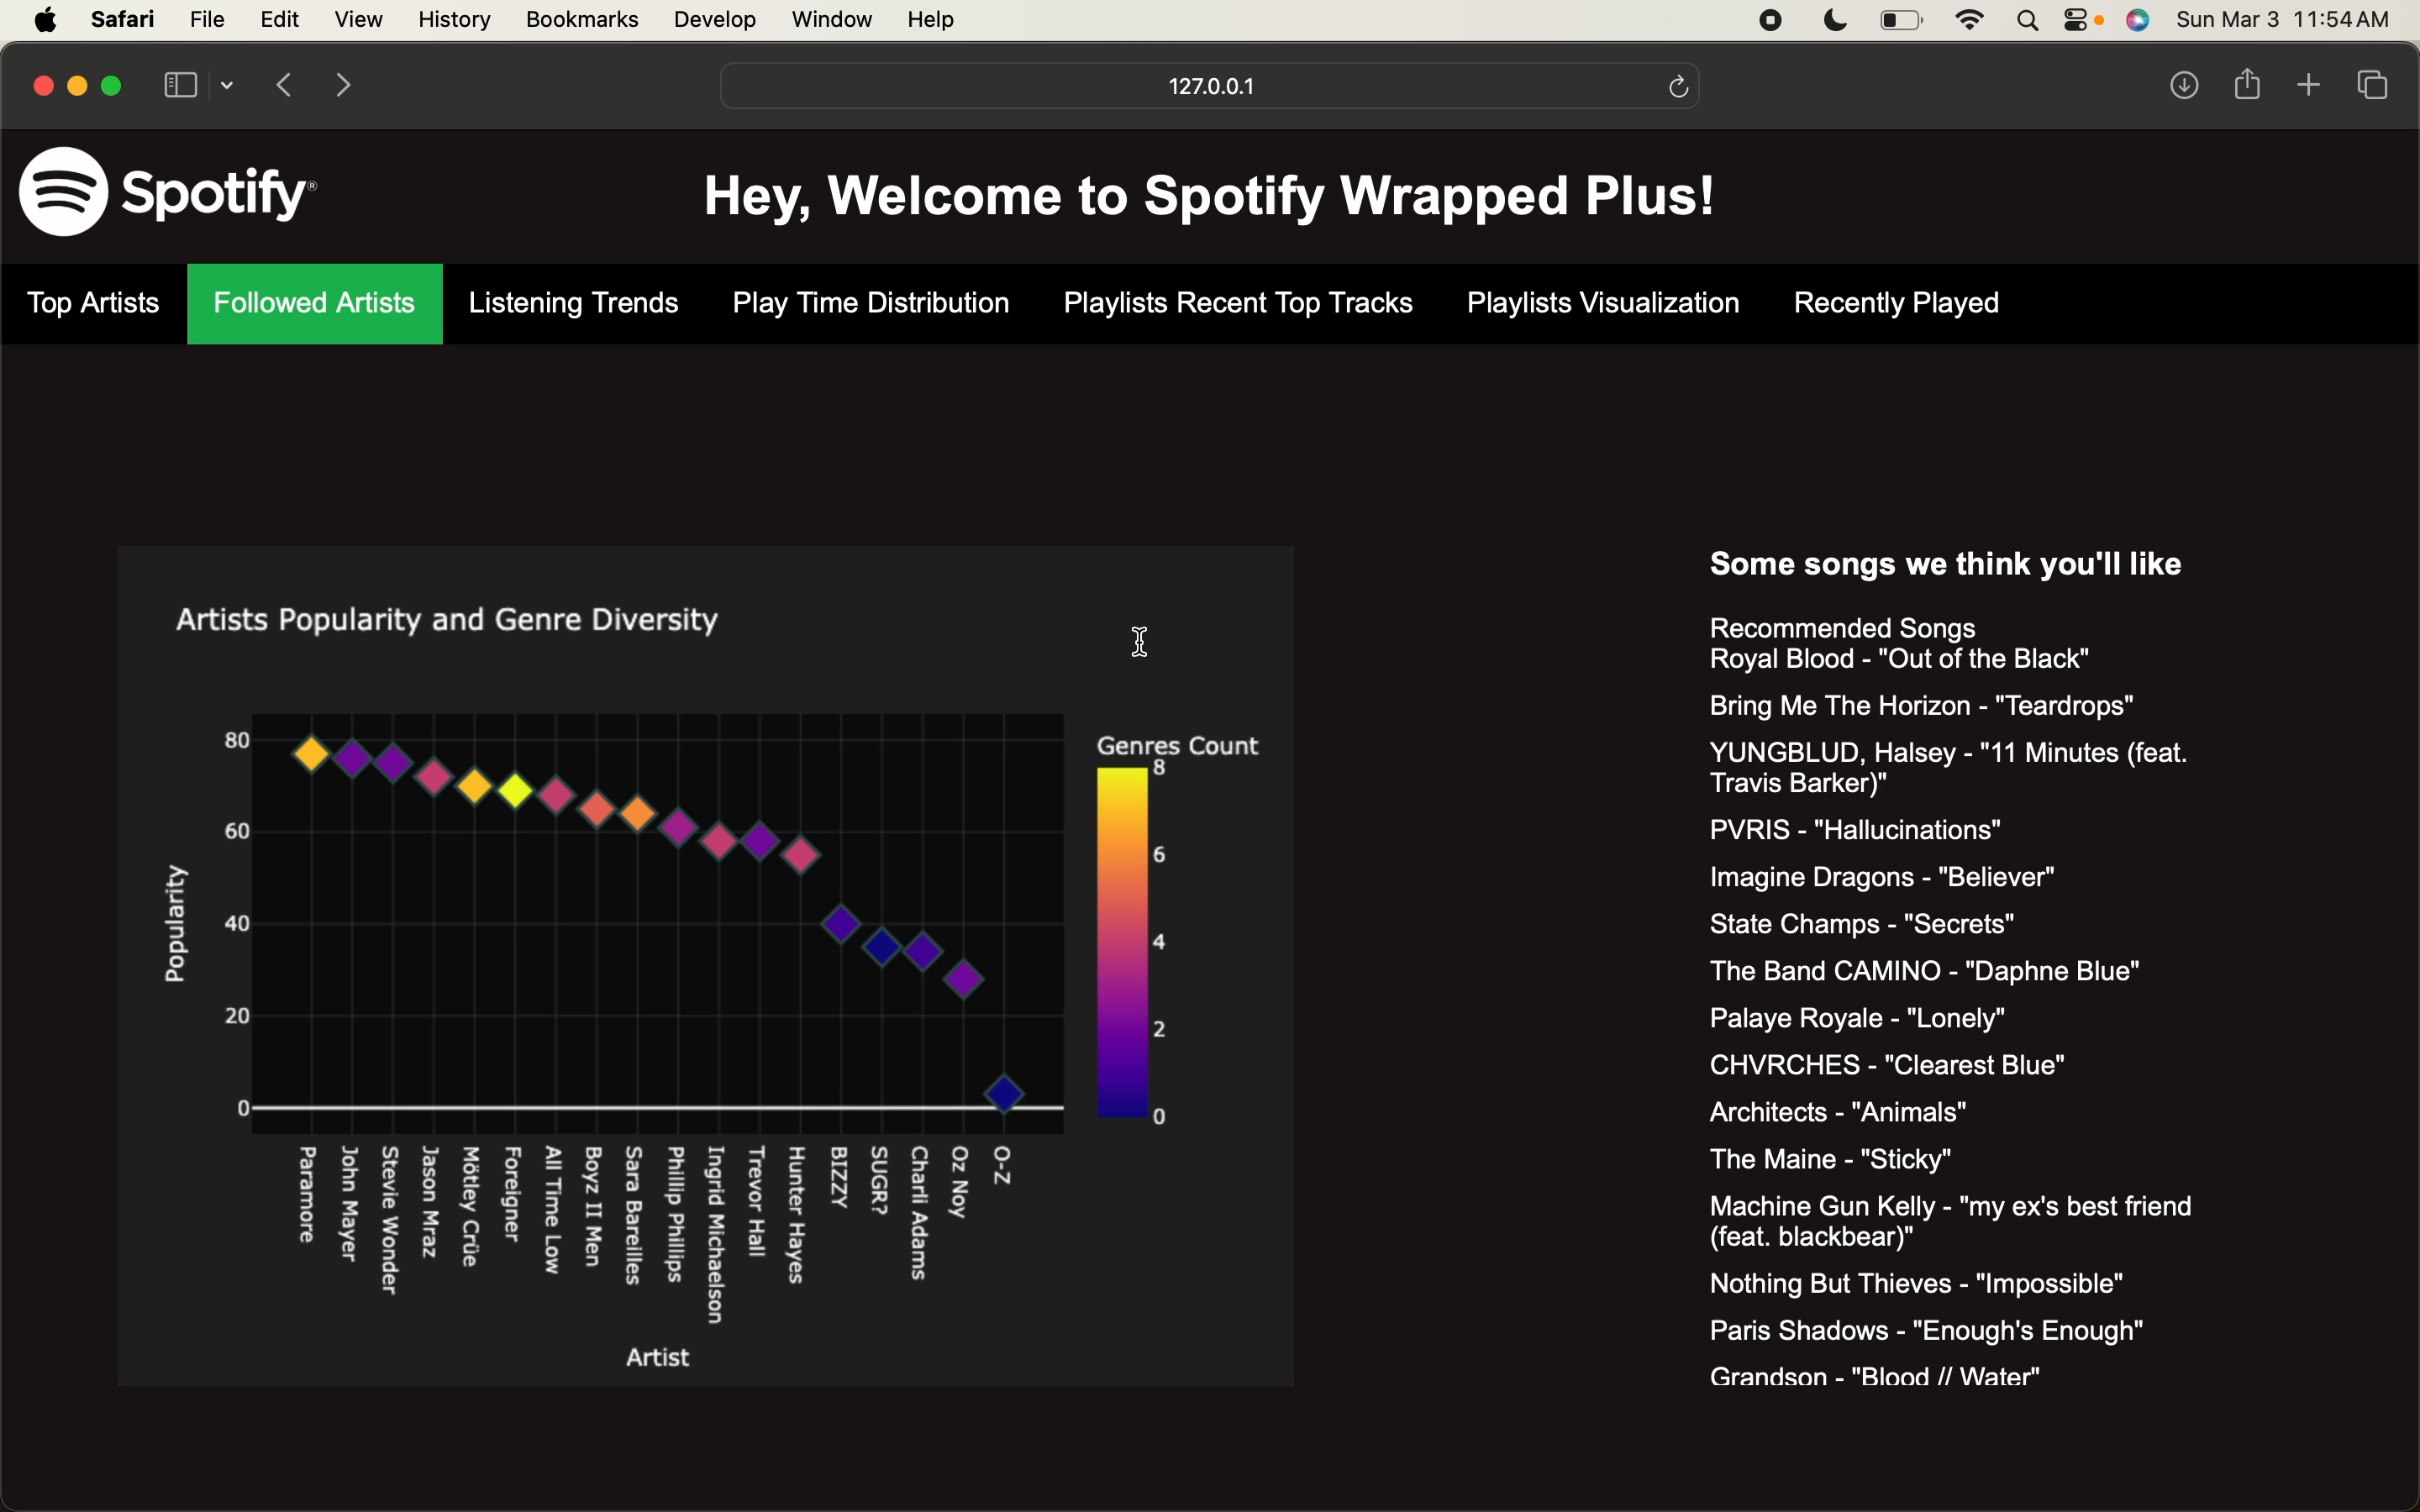Image resolution: width=2420 pixels, height=1512 pixels.
Task: Open Spotlight search from the menu bar
Action: [2025, 19]
